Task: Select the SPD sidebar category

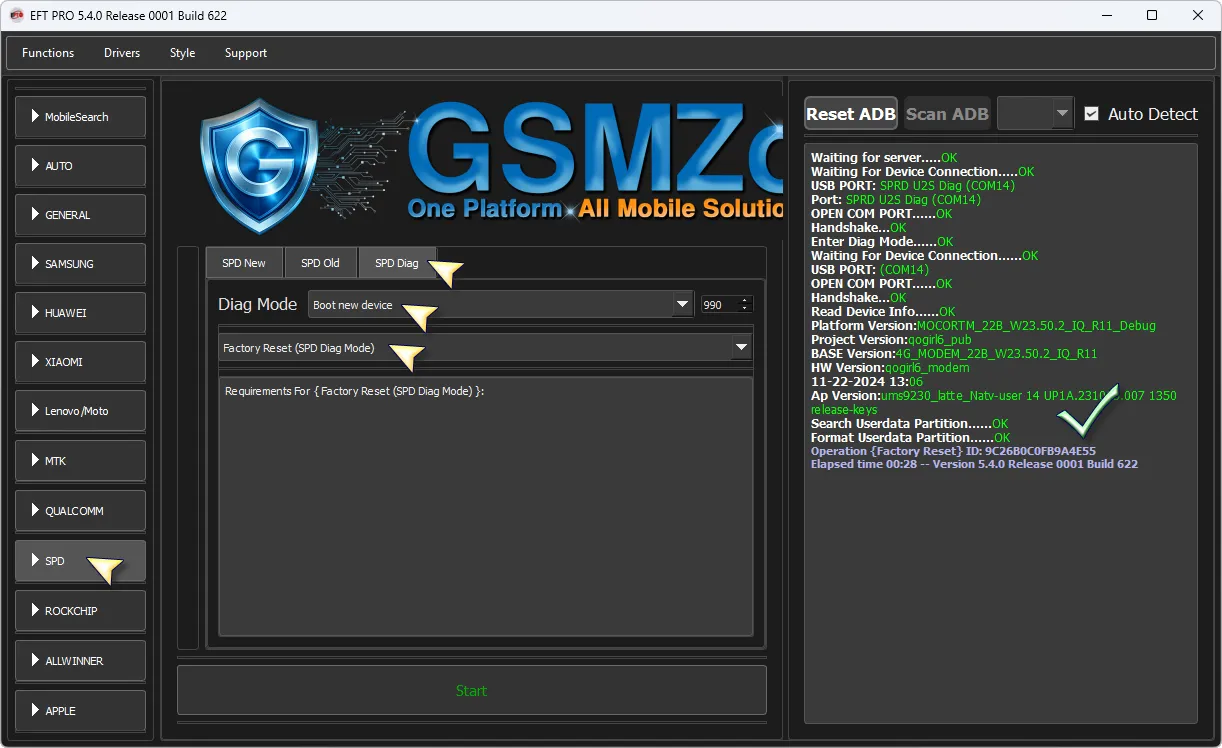Action: (x=80, y=561)
